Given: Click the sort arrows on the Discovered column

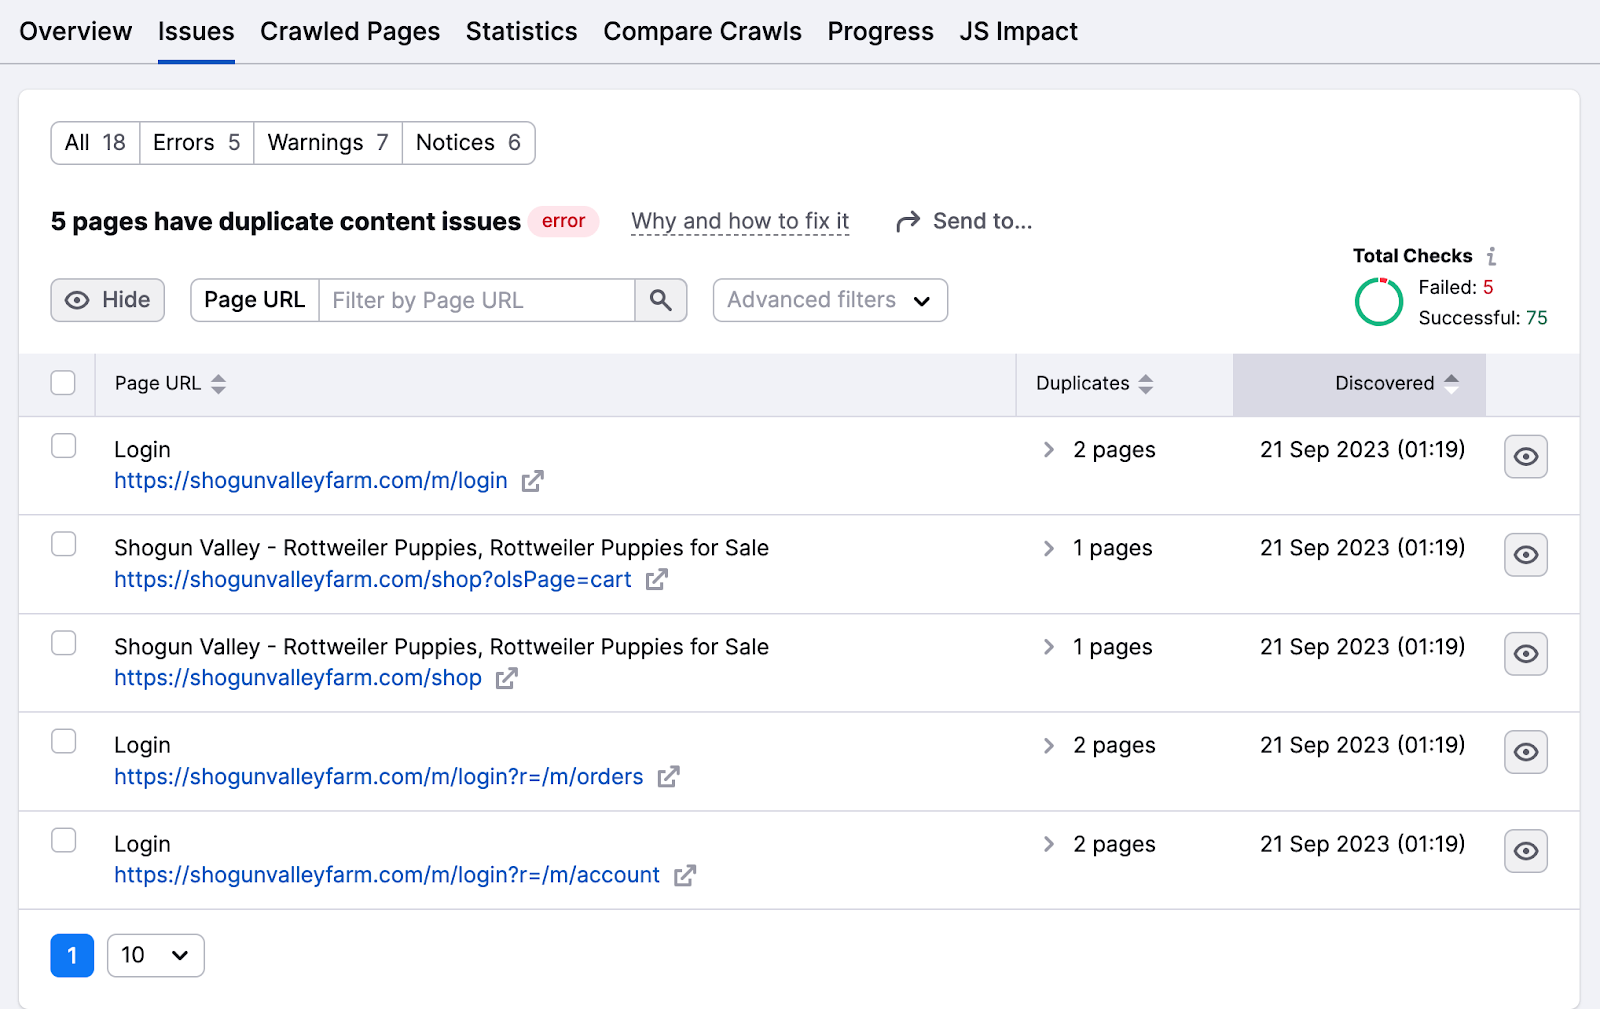Looking at the screenshot, I should 1452,383.
